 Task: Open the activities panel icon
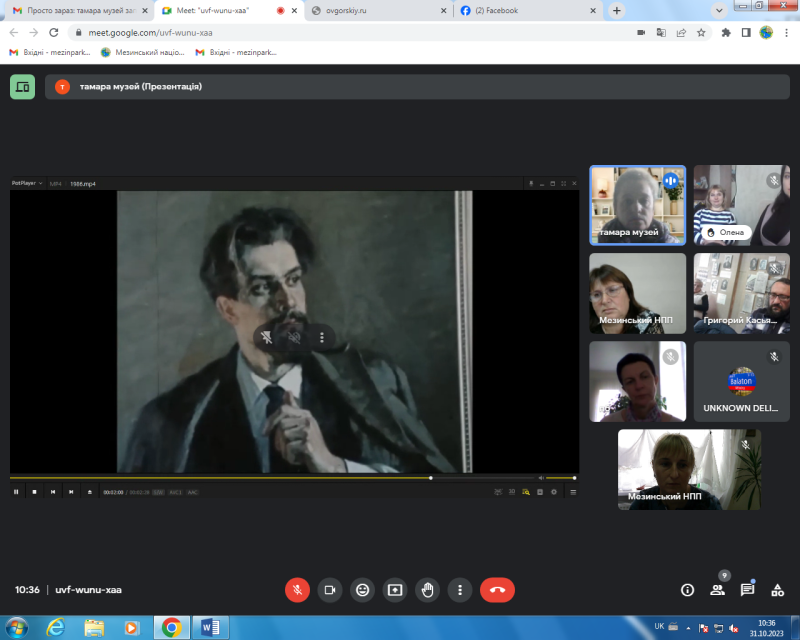777,590
